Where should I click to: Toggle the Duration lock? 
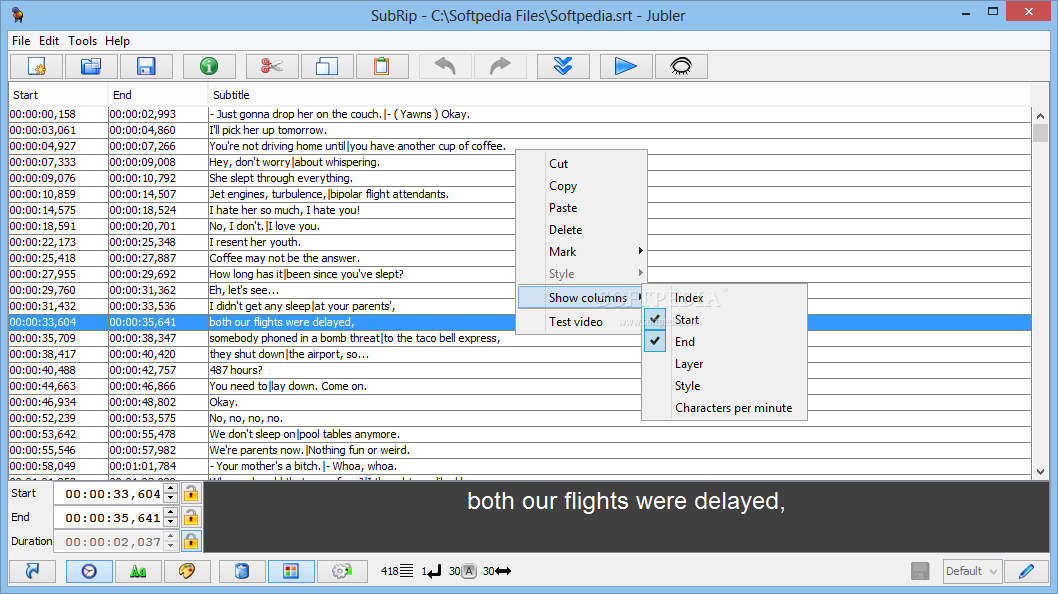[x=191, y=541]
